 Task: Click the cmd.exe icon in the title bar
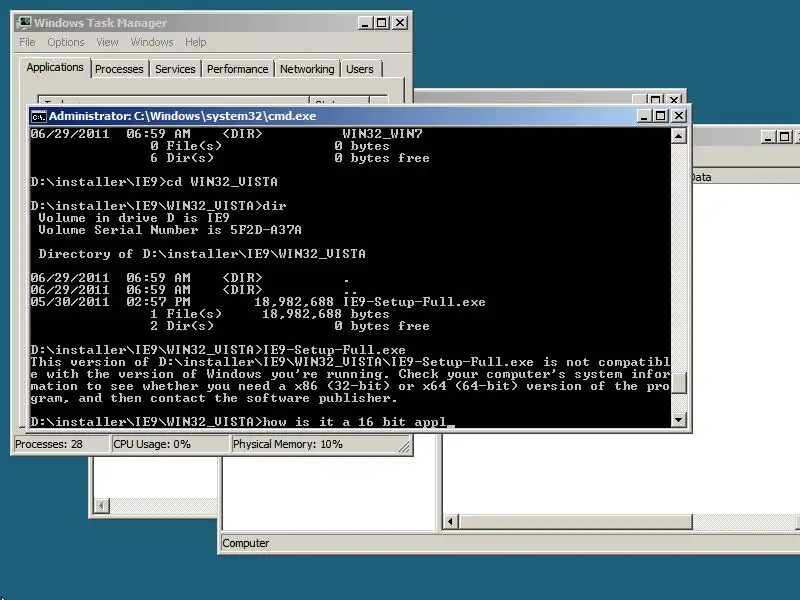click(39, 116)
